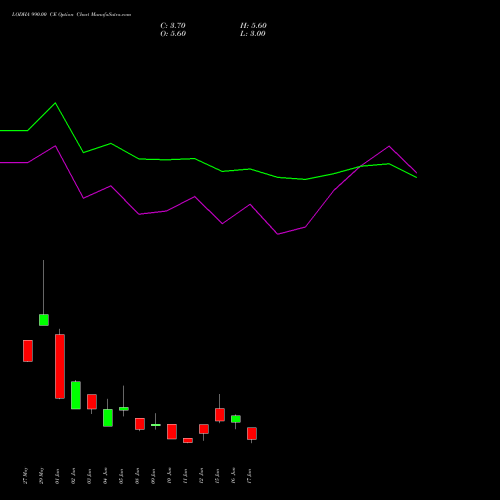The height and width of the screenshot is (500, 500).
Task: Click the chart title text at top left
Action: point(71,15)
